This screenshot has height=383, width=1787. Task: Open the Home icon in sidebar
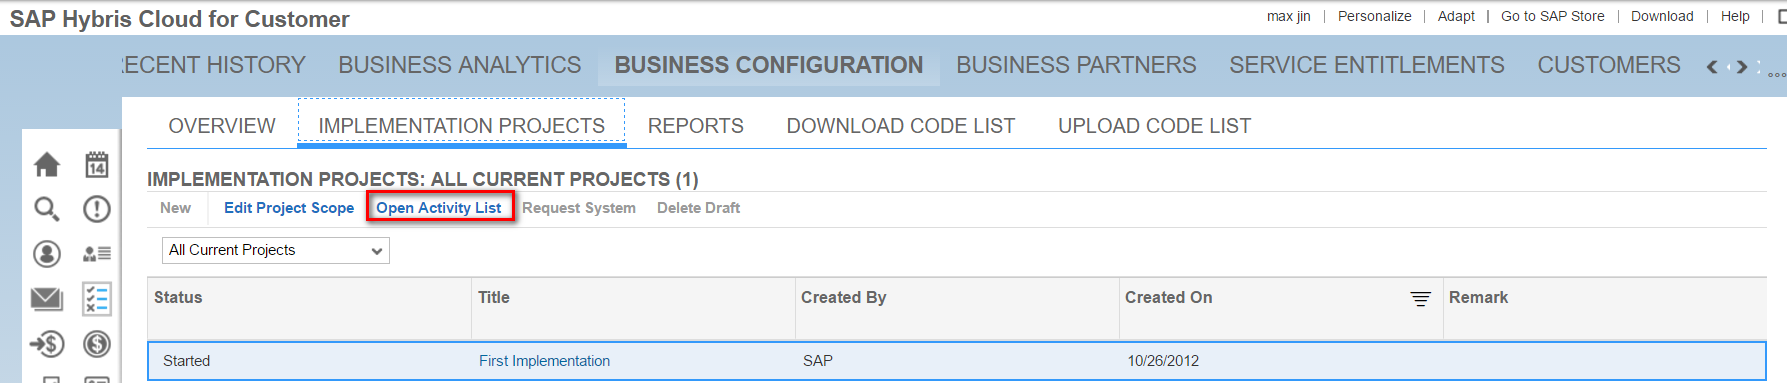click(47, 164)
